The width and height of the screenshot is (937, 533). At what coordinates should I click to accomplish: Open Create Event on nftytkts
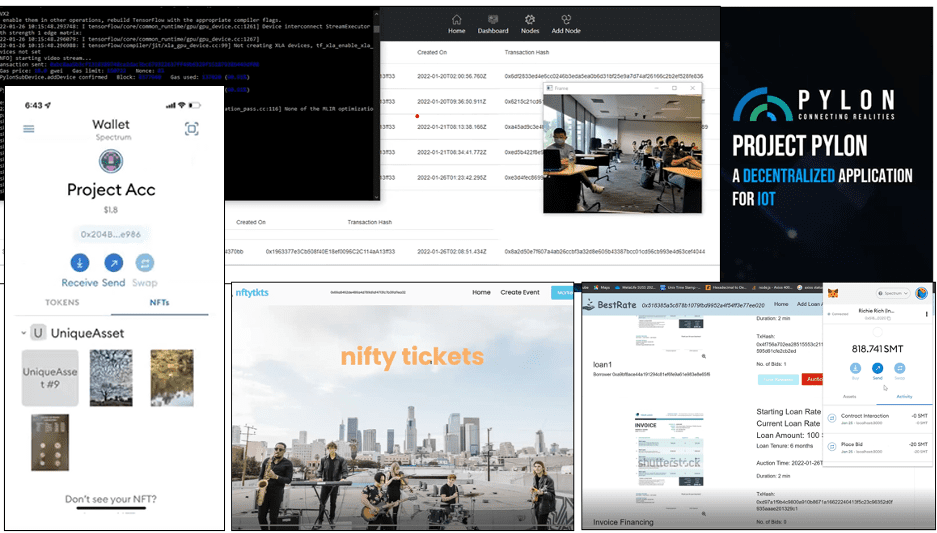tap(520, 292)
